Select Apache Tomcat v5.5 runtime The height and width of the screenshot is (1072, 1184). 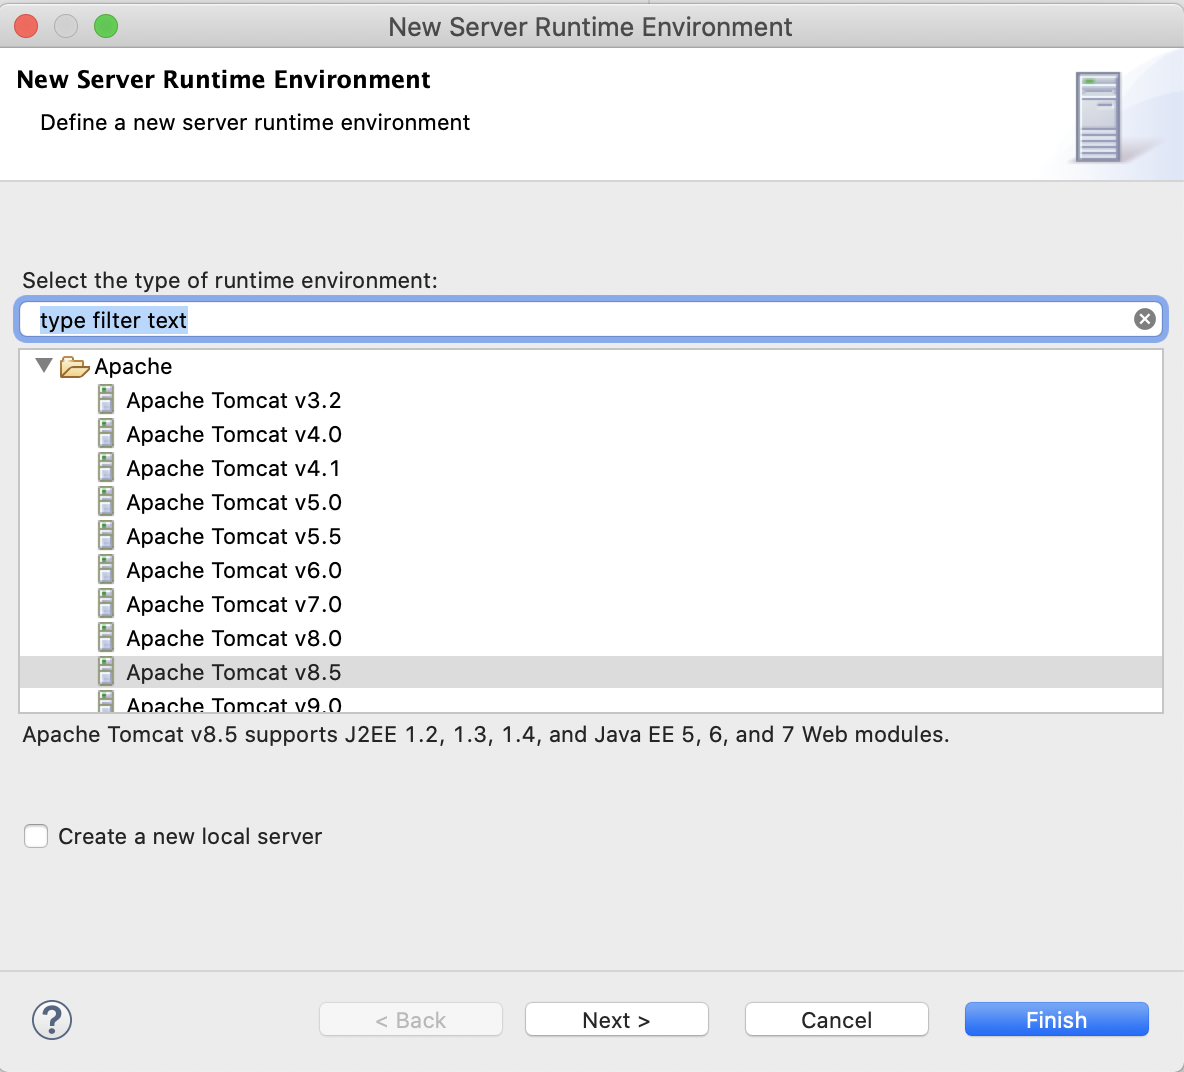[x=233, y=536]
